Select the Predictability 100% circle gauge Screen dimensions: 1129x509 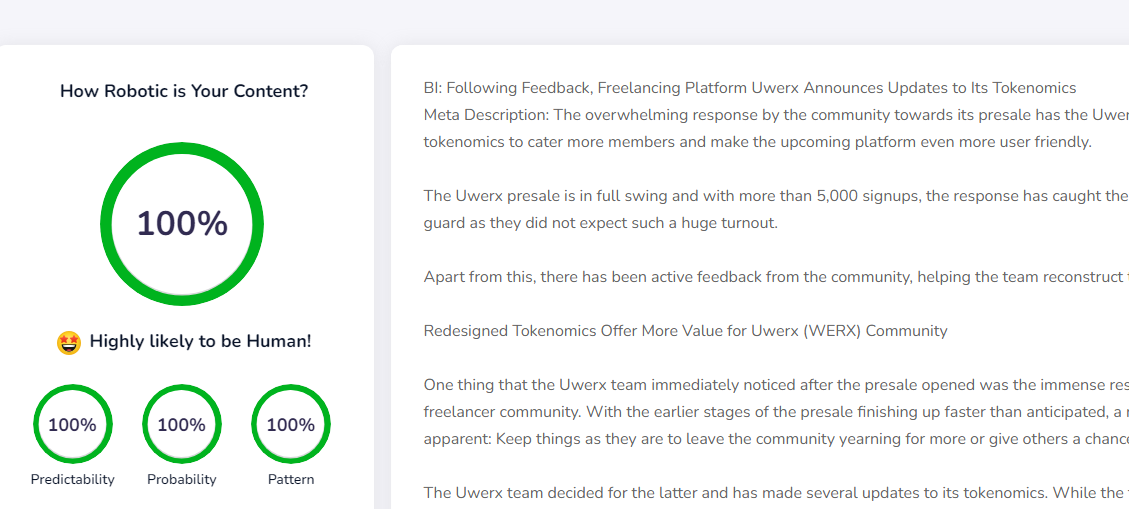click(x=72, y=425)
